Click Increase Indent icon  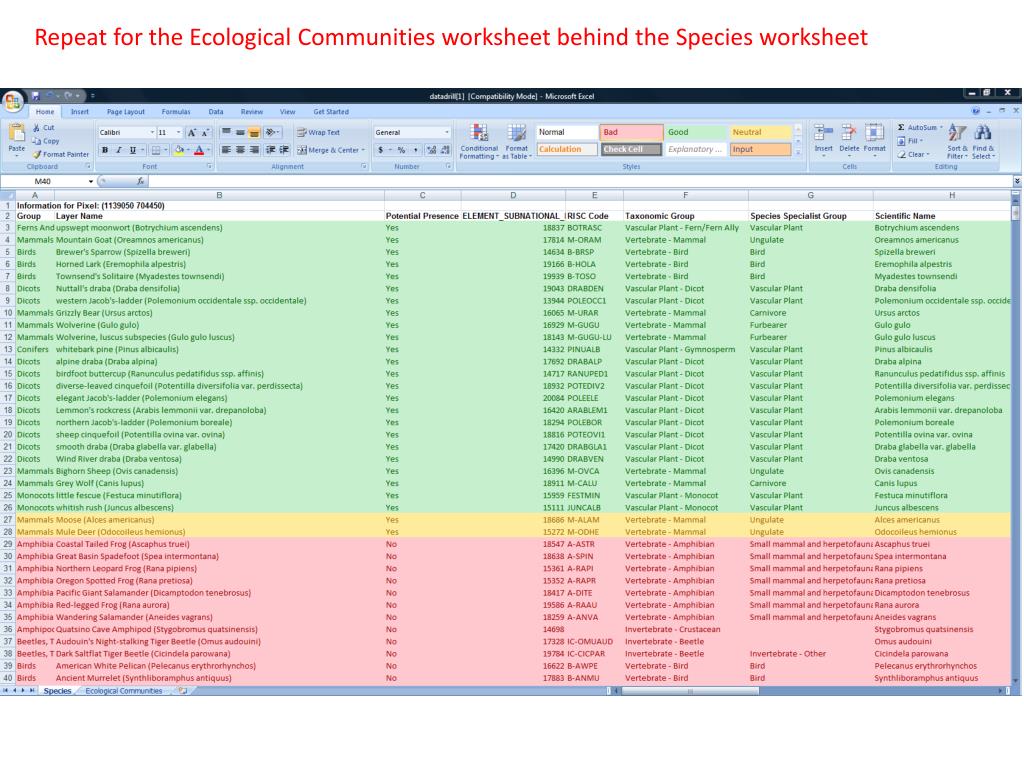(x=284, y=150)
